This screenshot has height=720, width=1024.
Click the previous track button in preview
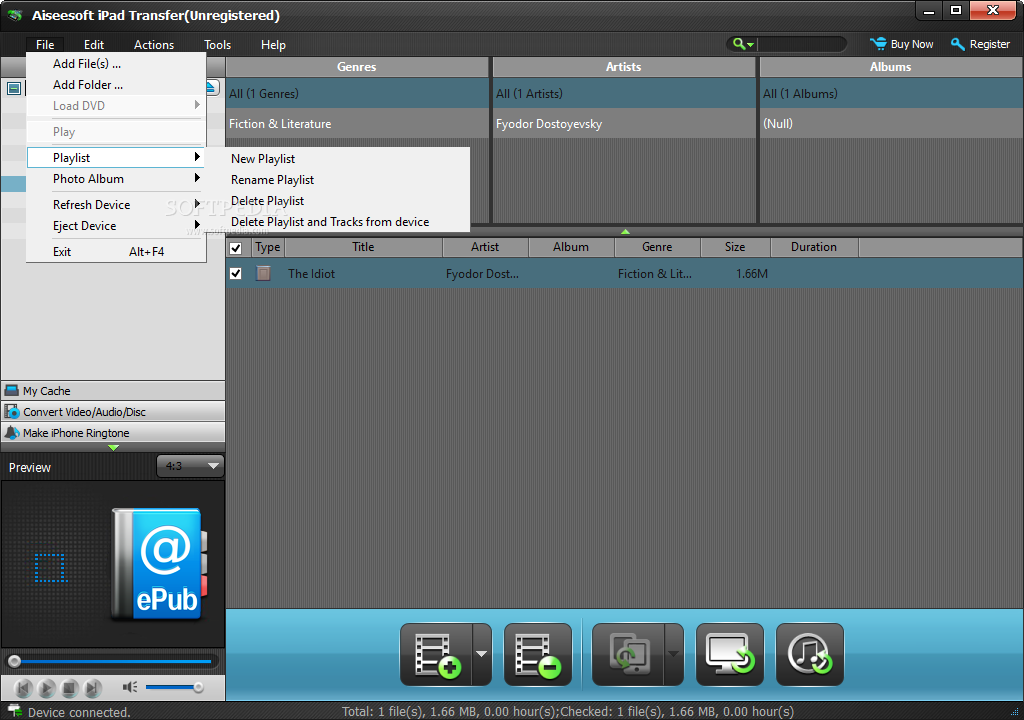point(23,687)
